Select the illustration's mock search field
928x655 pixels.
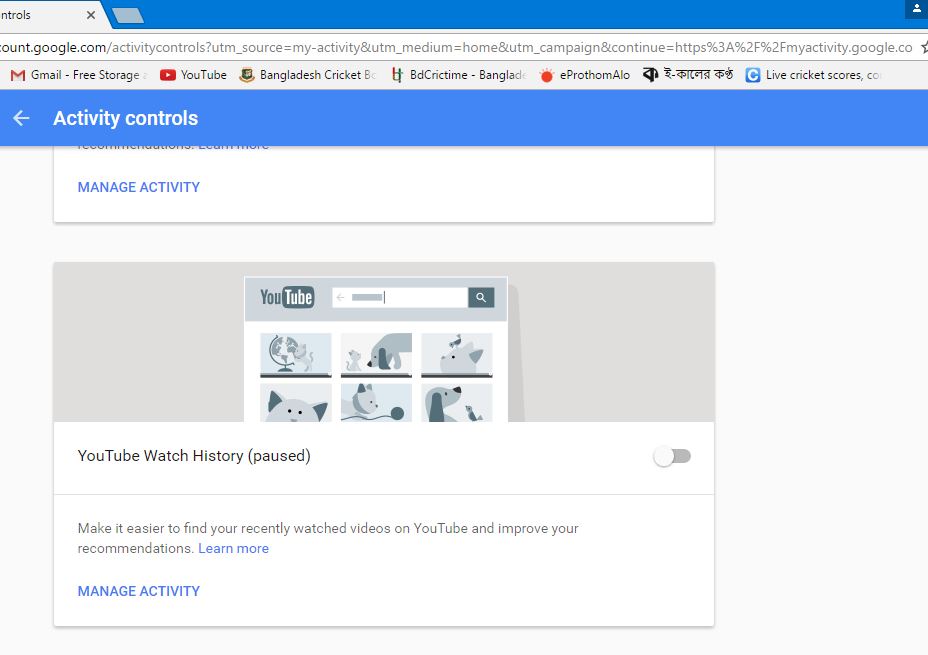coord(401,298)
